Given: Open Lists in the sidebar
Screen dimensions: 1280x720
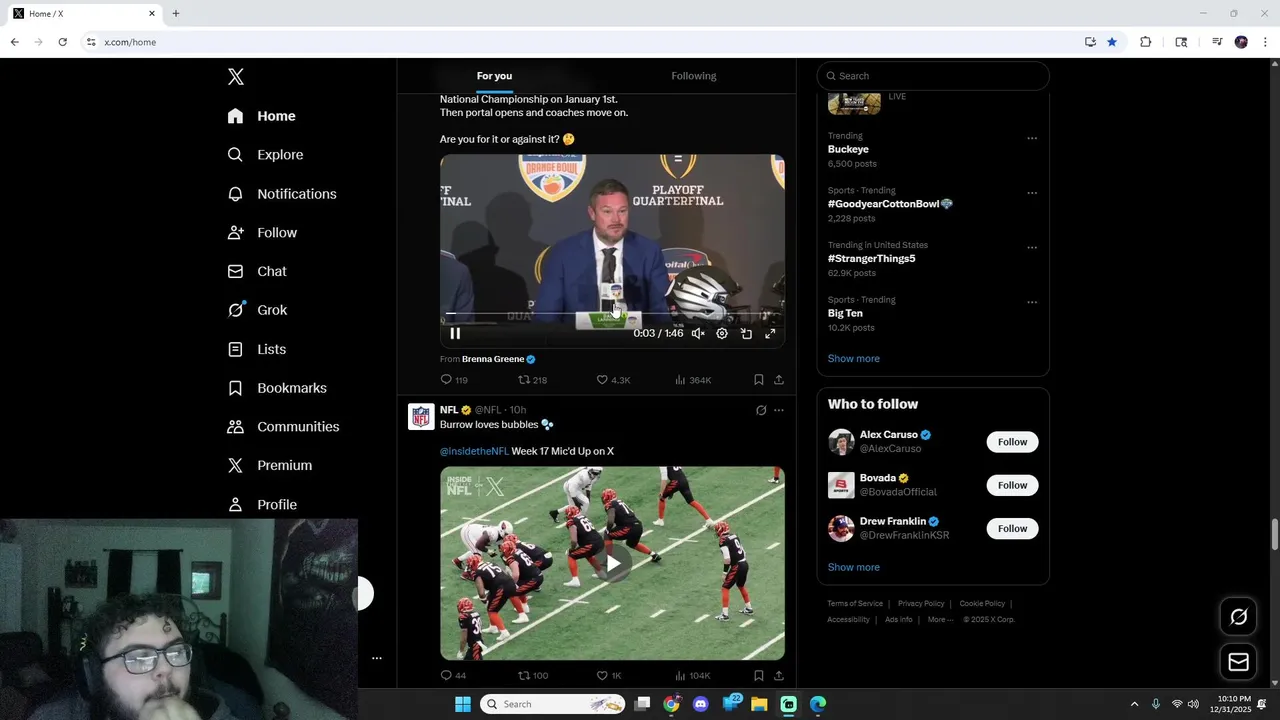Looking at the screenshot, I should [x=257, y=349].
